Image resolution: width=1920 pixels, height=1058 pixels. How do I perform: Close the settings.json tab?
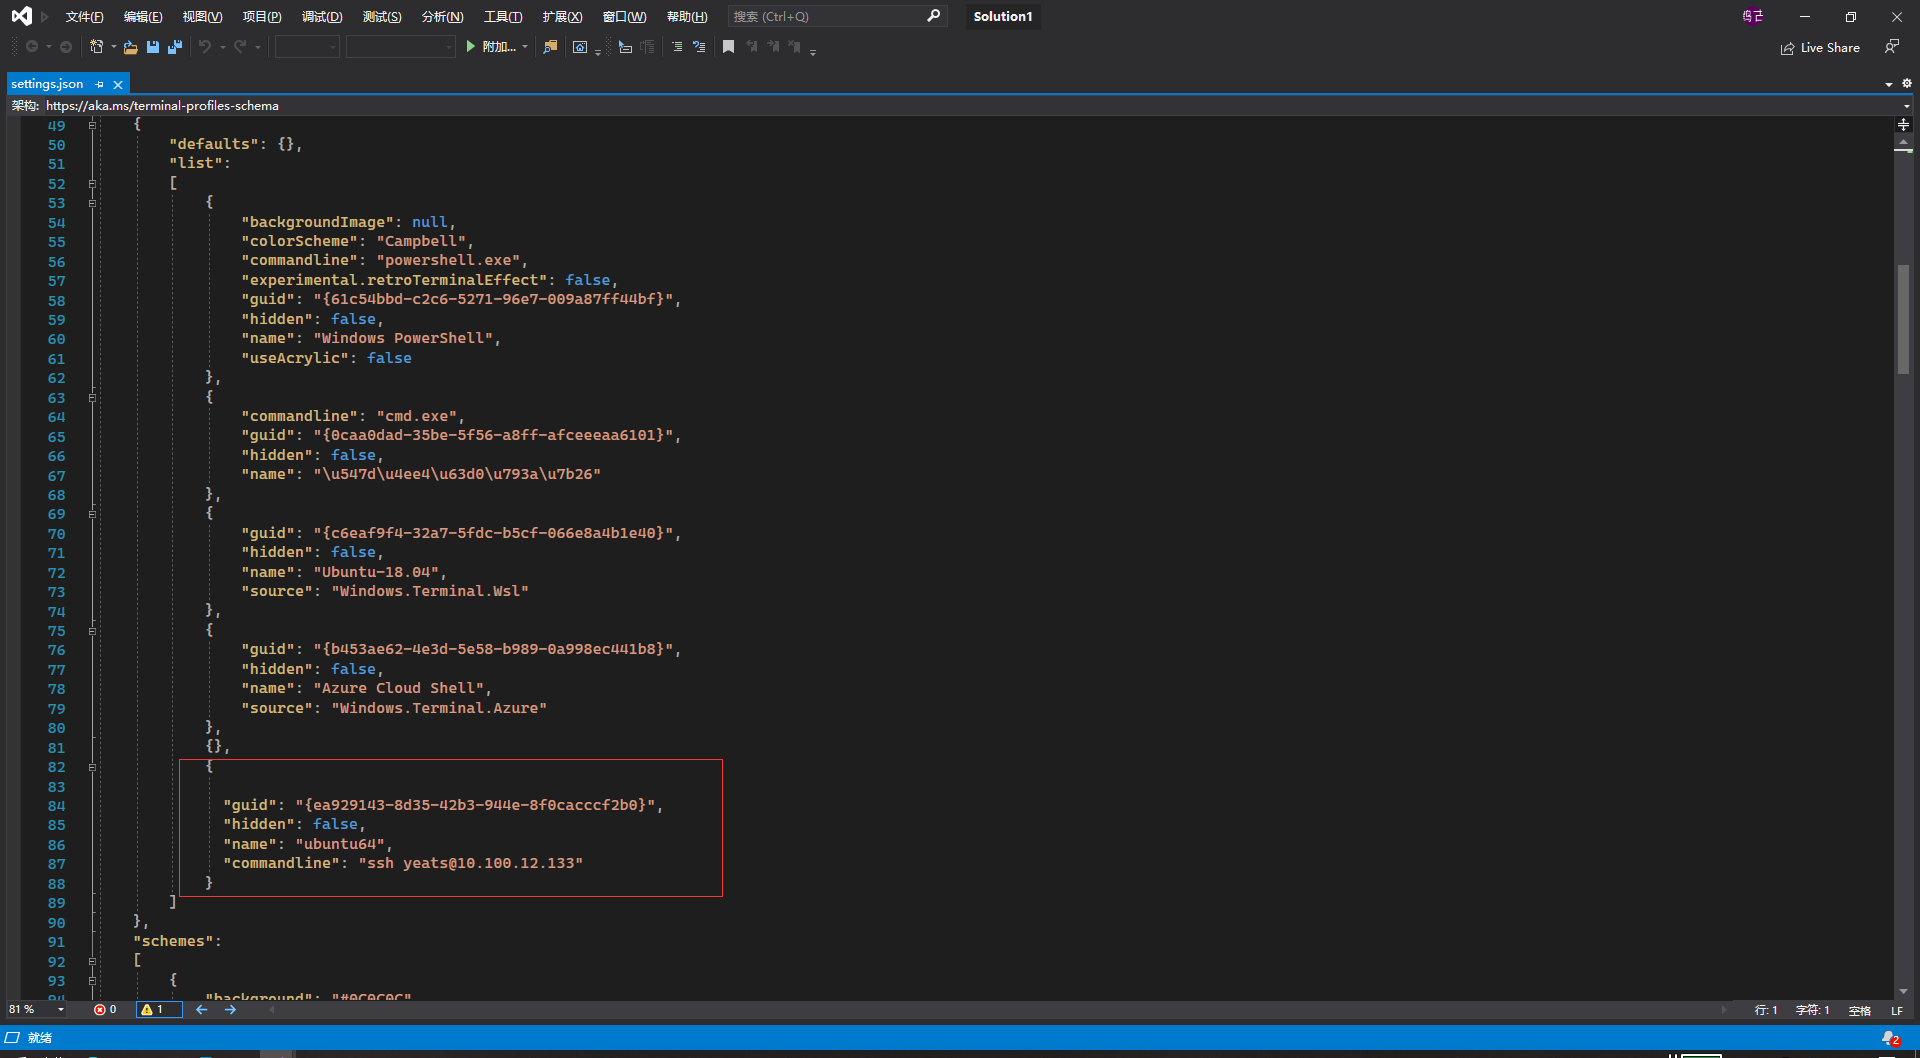coord(118,85)
